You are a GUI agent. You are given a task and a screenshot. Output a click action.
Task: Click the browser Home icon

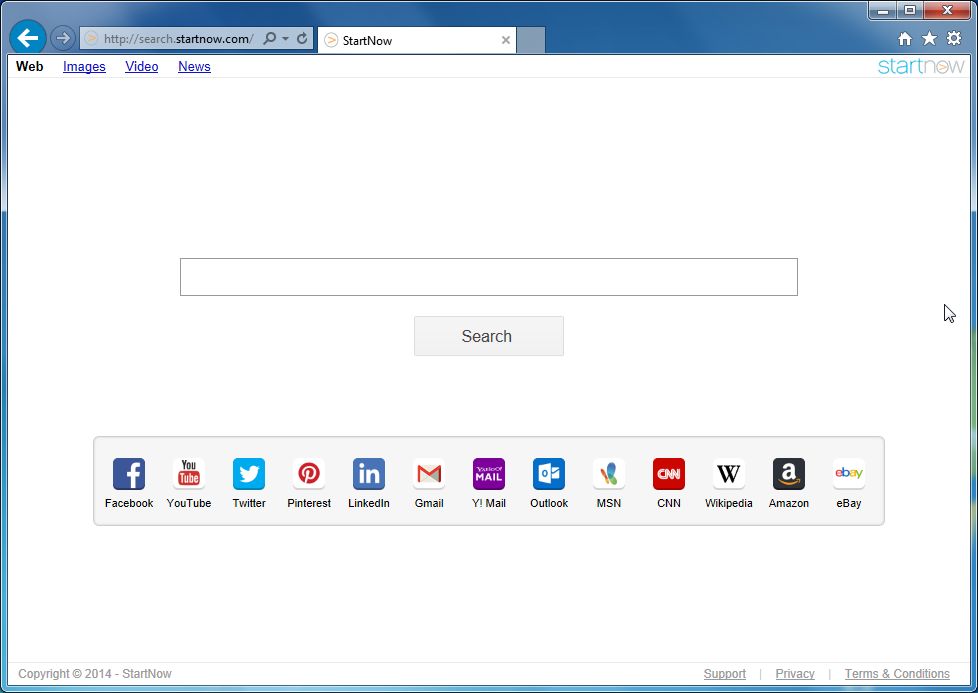click(903, 37)
